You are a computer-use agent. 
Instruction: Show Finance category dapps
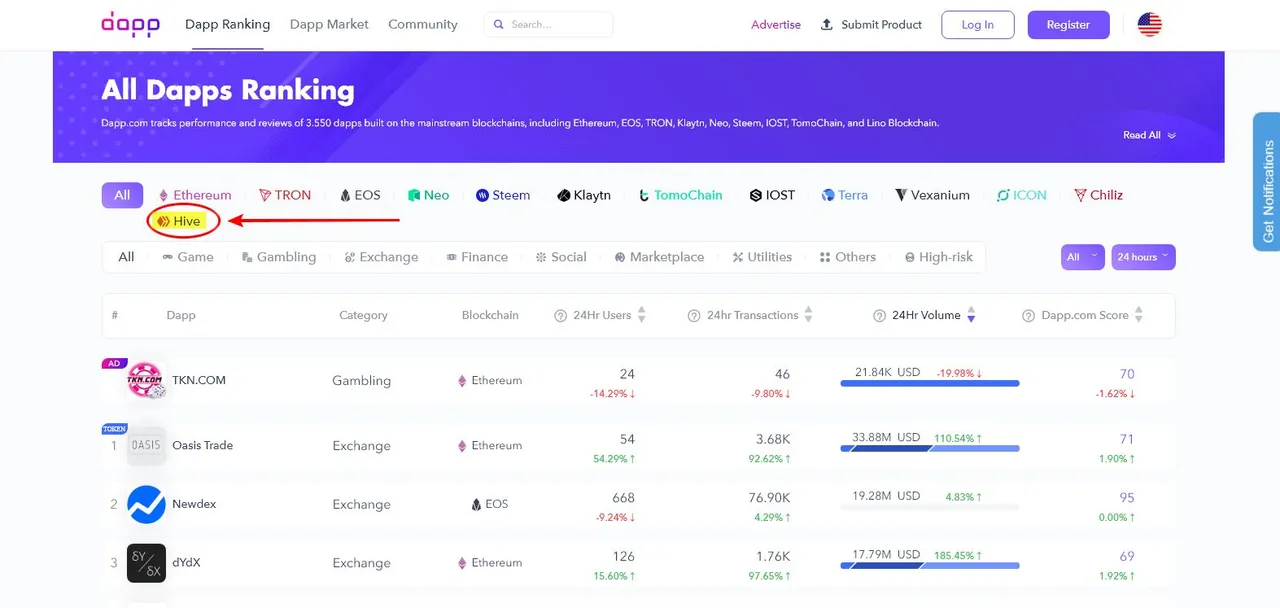tap(477, 257)
